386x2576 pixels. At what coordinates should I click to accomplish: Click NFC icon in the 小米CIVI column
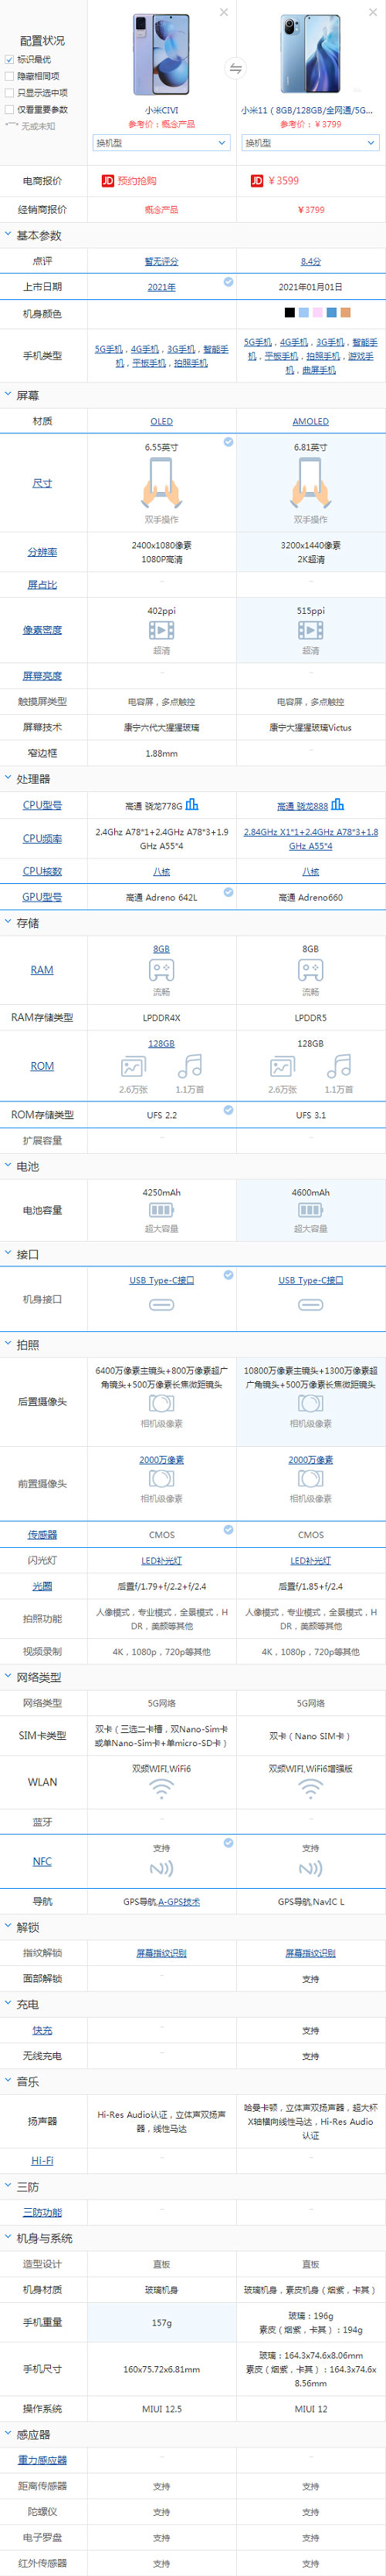pos(161,1868)
